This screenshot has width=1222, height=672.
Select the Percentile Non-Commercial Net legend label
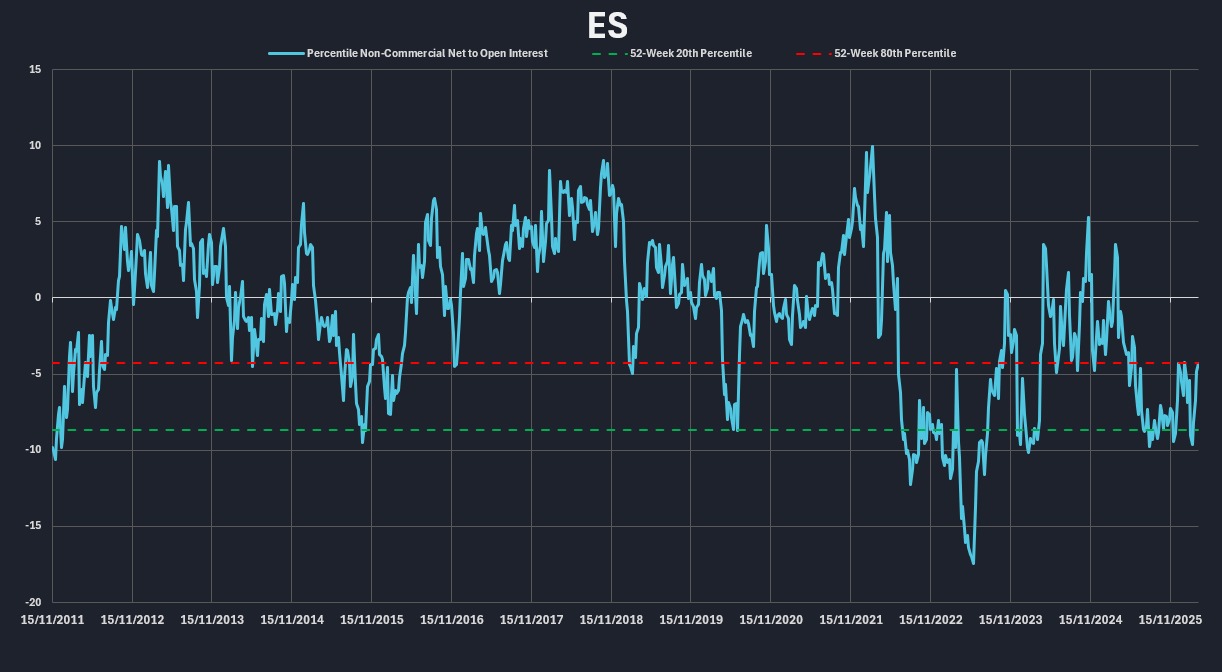(426, 53)
